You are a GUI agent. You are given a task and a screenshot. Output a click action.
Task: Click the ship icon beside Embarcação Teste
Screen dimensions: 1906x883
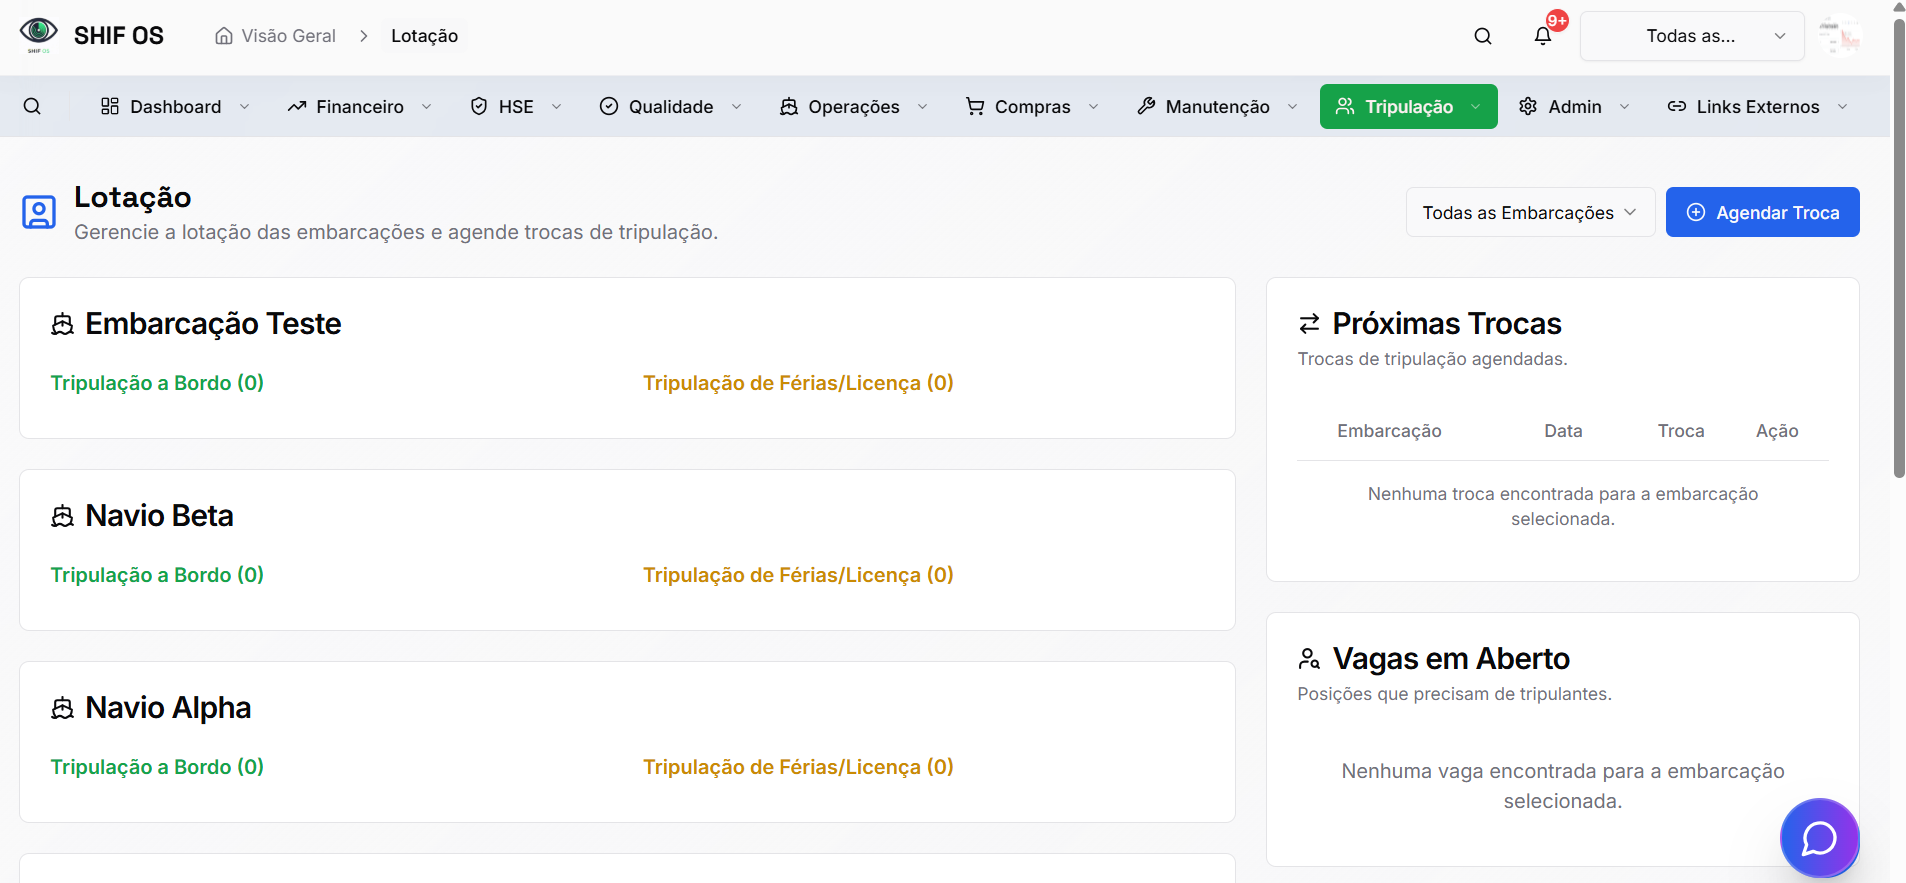coord(63,324)
